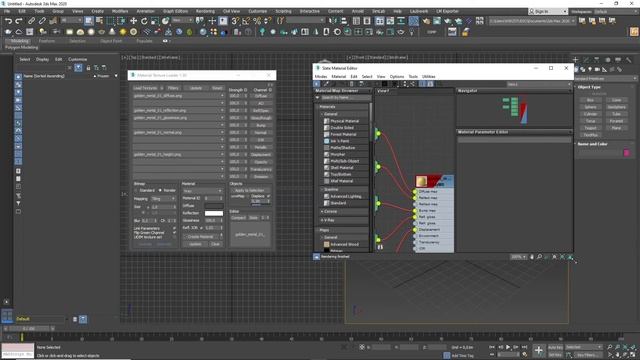Click the pink object color swatch
Screen dimensions: 640x360
pos(627,153)
